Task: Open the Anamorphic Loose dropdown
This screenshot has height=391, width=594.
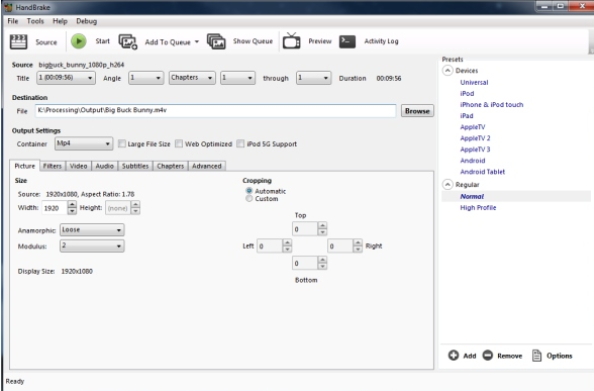Action: (x=92, y=230)
